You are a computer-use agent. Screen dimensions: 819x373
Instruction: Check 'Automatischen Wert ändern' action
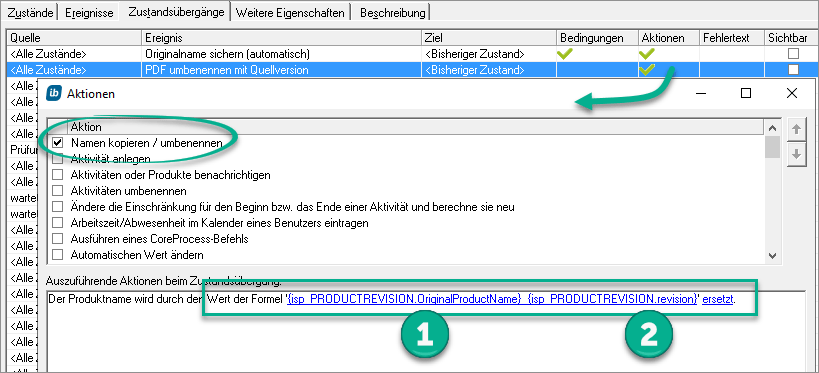(57, 255)
